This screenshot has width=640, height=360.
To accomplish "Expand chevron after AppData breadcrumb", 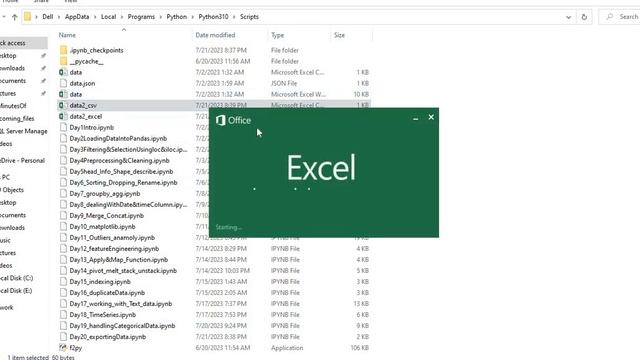I will [95, 17].
